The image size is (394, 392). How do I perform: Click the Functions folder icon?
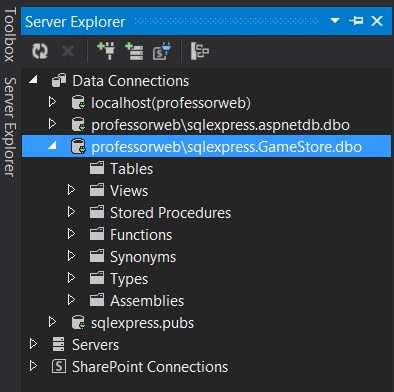coord(97,234)
